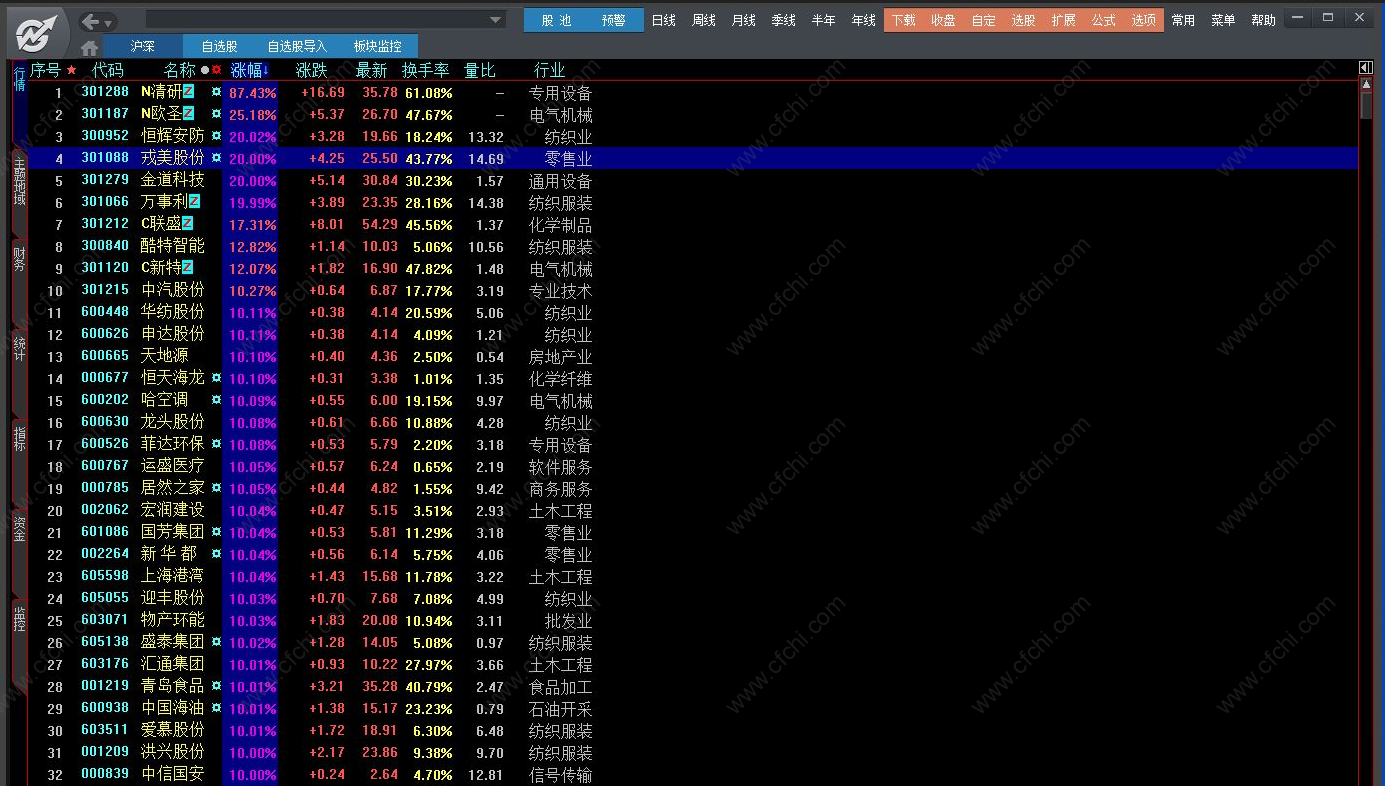
Task: Click the cyan marker icon on 恒天海龙 row
Action: tap(216, 377)
